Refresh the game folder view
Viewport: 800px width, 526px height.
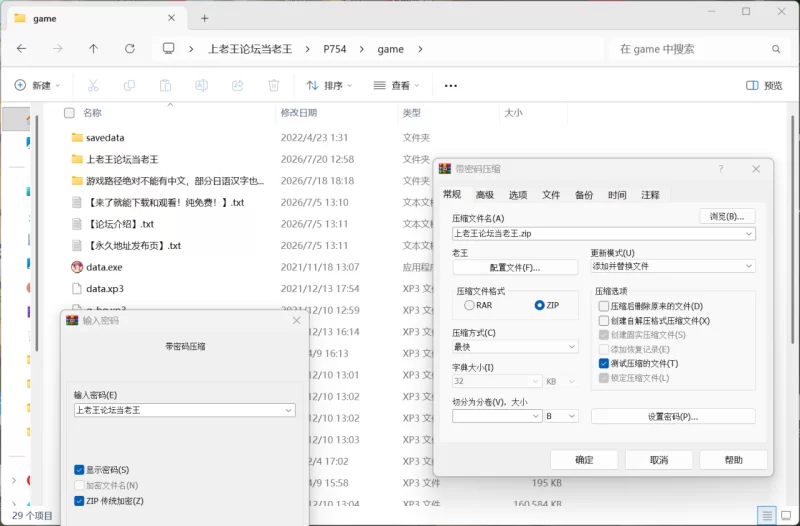click(x=130, y=49)
